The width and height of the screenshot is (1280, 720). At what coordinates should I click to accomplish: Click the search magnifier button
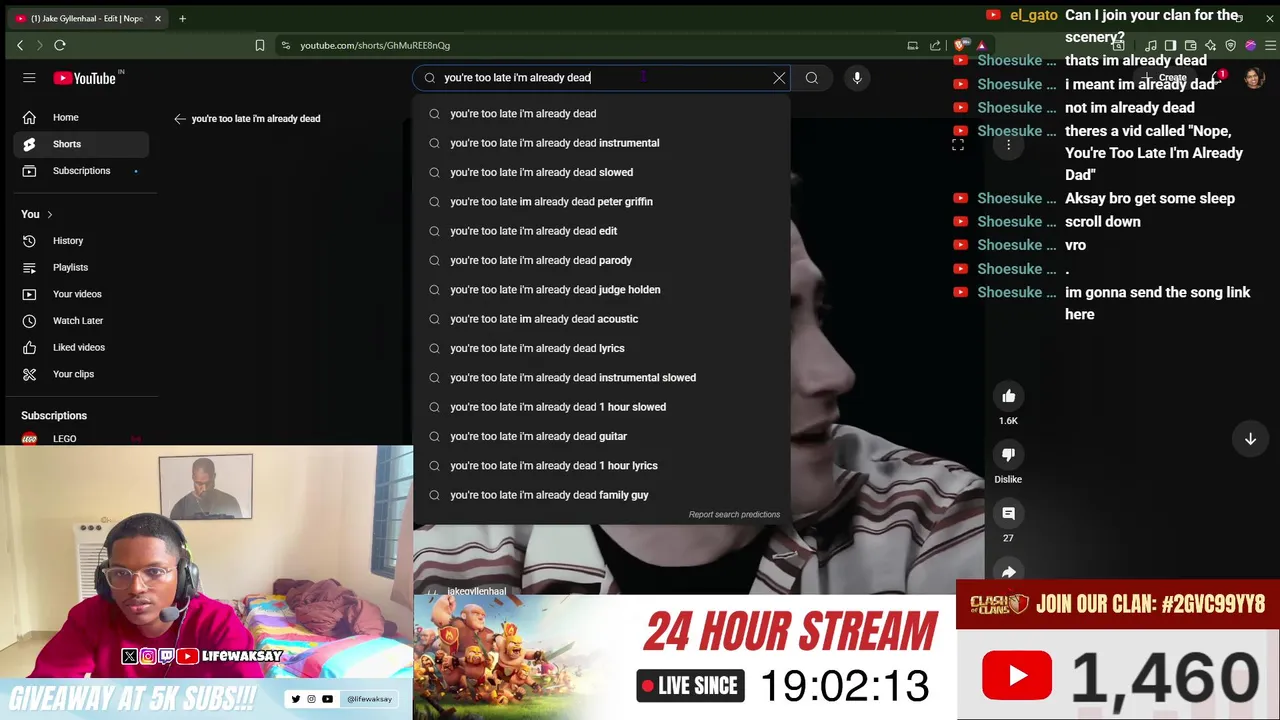click(812, 78)
